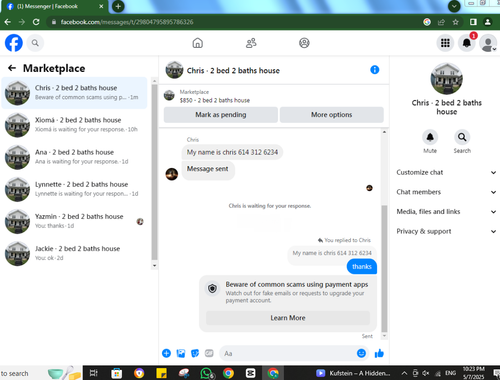The width and height of the screenshot is (500, 380).
Task: Open the Facebook logo home link
Action: [14, 43]
